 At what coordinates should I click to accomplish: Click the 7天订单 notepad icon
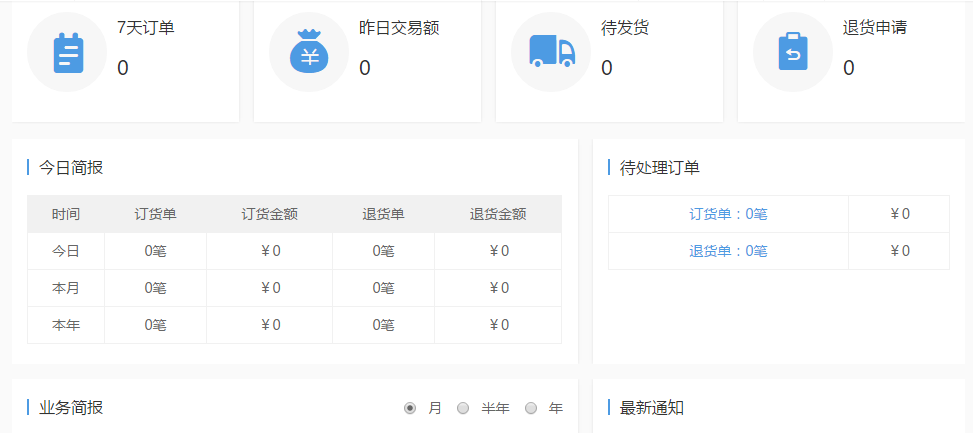tap(68, 53)
